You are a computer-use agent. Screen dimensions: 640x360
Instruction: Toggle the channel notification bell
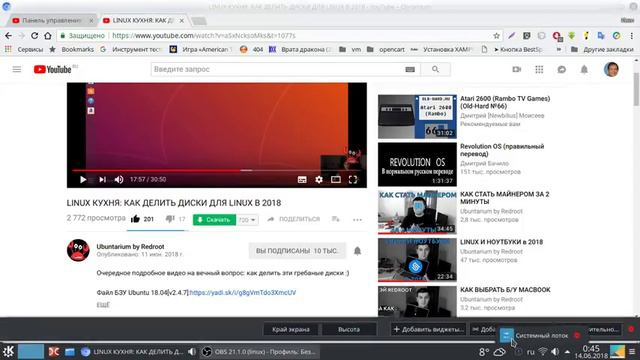[x=357, y=251]
